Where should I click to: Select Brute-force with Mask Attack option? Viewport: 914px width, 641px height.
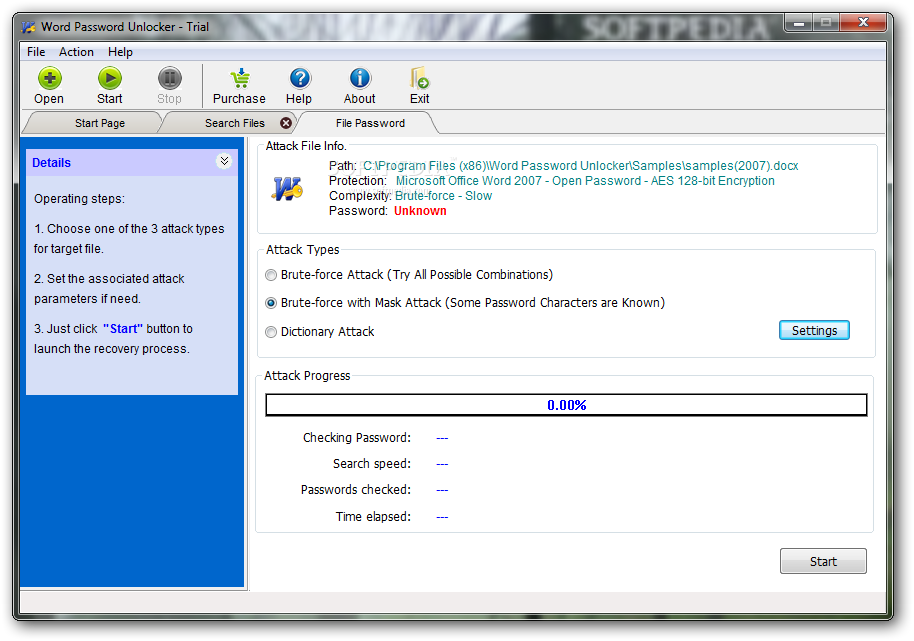coord(271,303)
